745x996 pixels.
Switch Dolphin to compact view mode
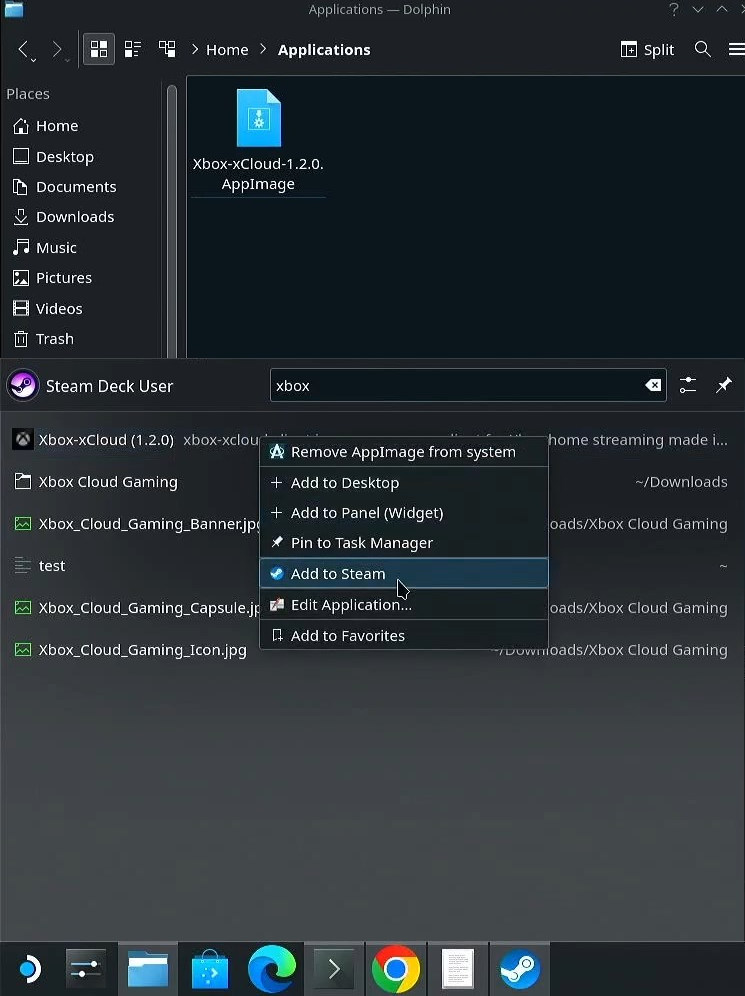(x=133, y=49)
